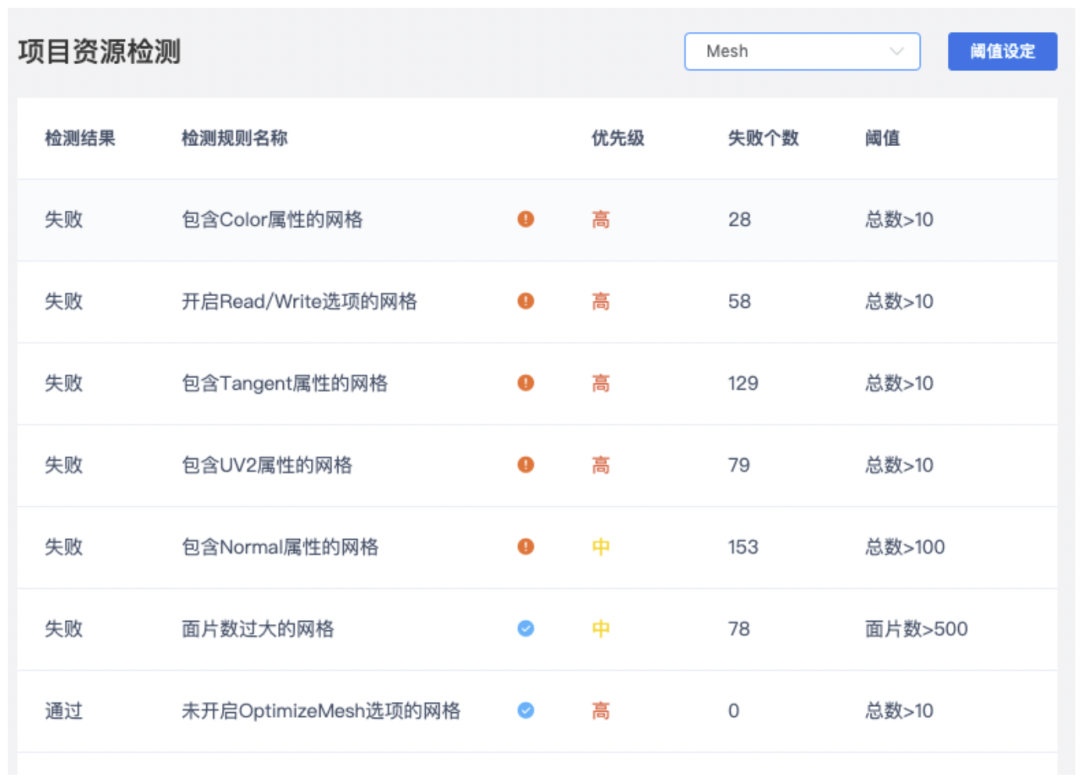This screenshot has width=1080, height=781.
Task: Select the 开启Read/Write选项的网格 rule name
Action: point(299,302)
